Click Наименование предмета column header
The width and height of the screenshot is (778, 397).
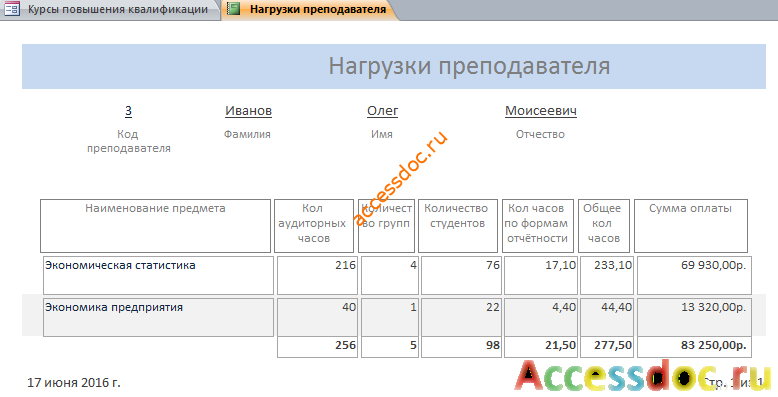(155, 226)
